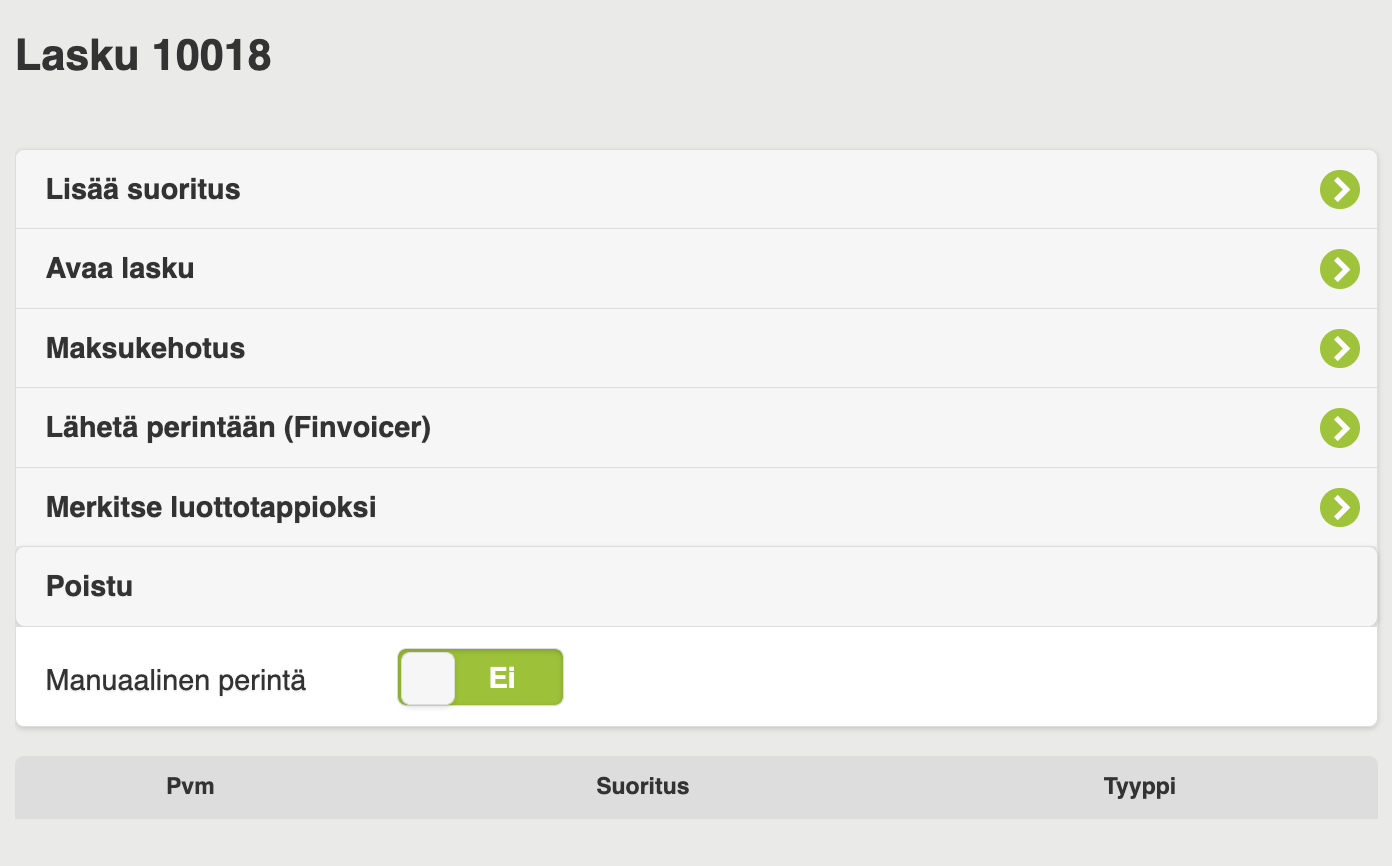Click the invoice number 10018 in the title
The height and width of the screenshot is (866, 1392).
tap(212, 55)
